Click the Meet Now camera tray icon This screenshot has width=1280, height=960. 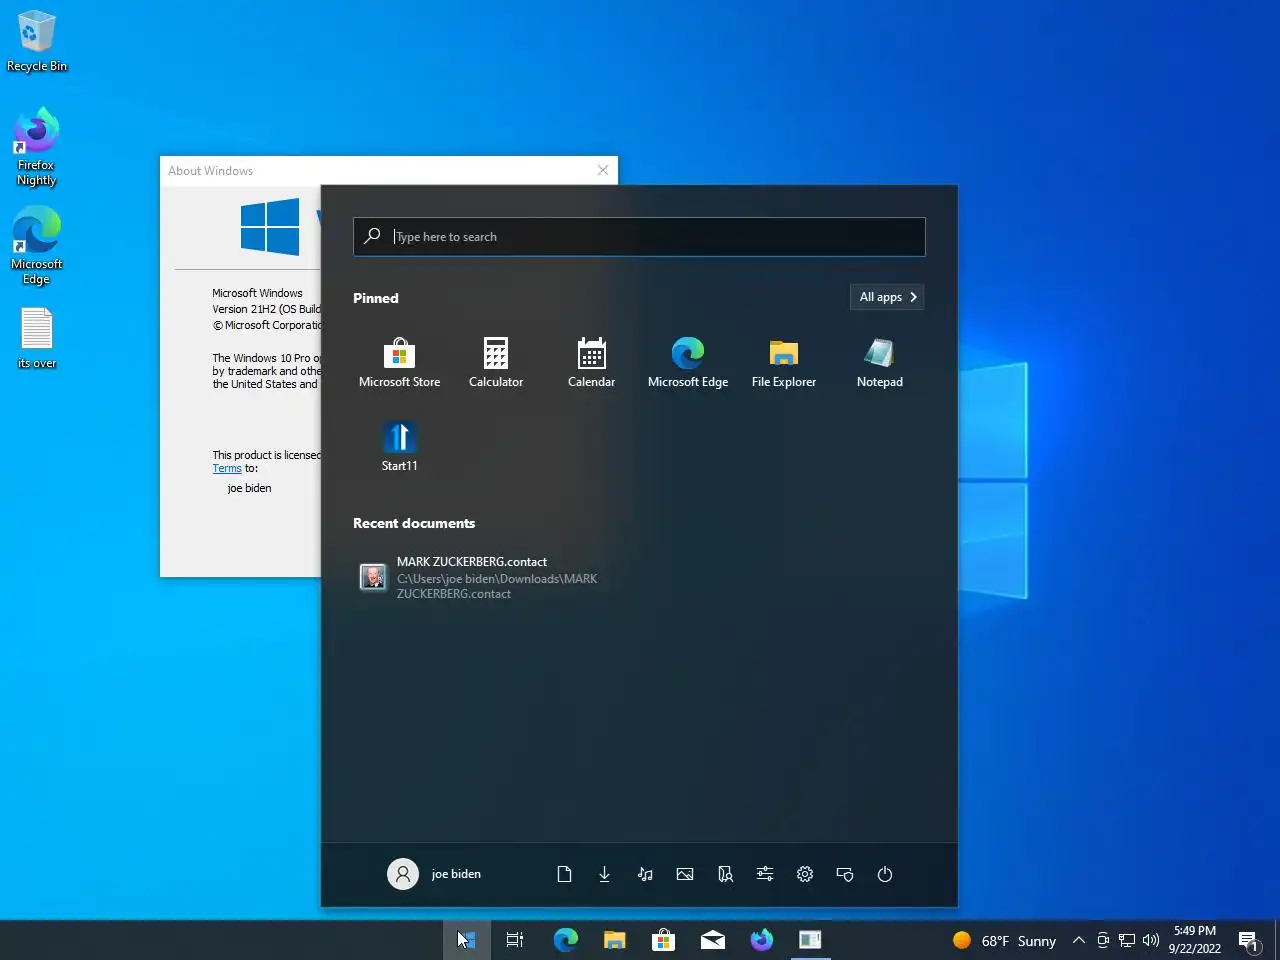[1103, 940]
